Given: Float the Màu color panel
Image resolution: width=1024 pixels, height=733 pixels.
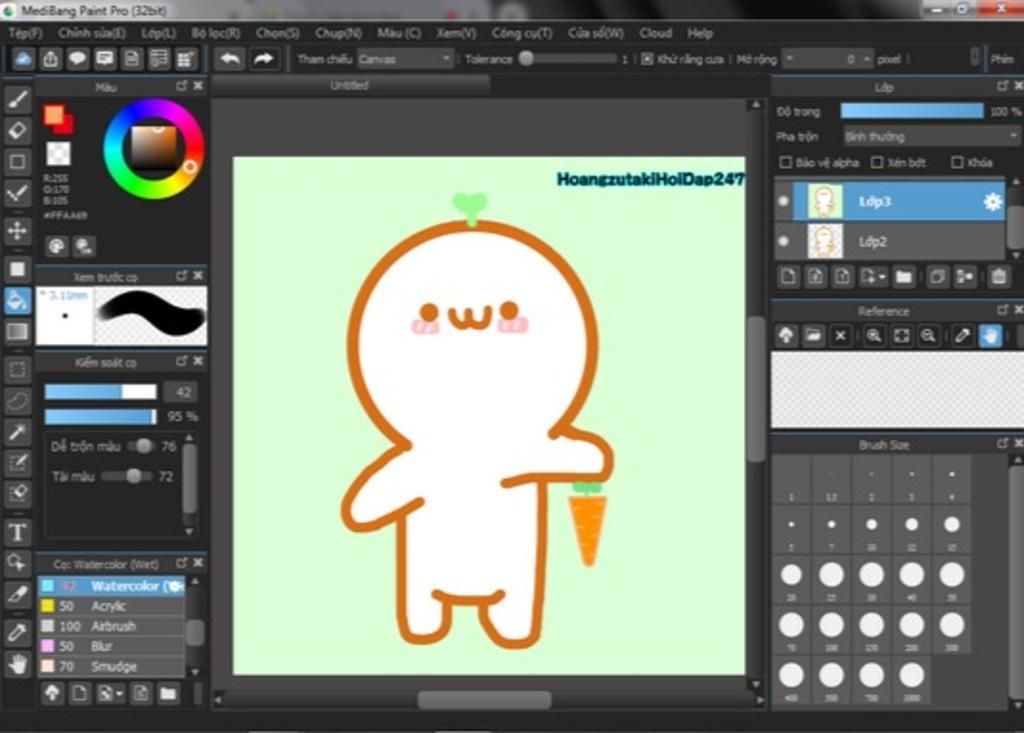Looking at the screenshot, I should tap(181, 86).
